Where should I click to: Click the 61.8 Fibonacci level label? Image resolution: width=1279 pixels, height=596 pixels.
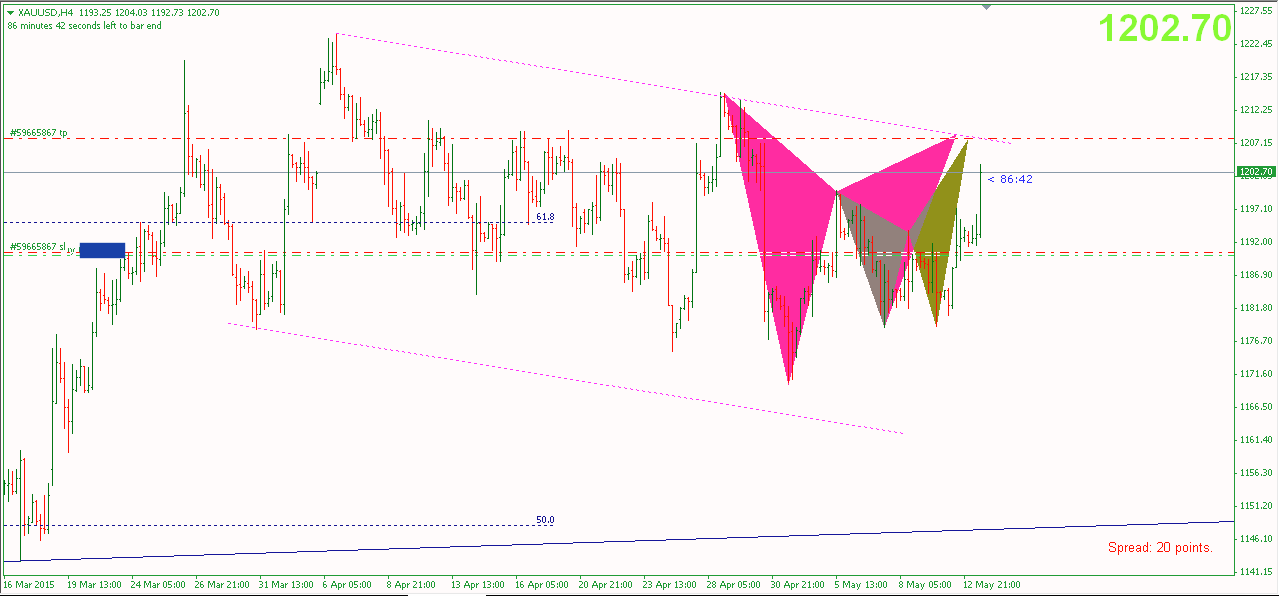pyautogui.click(x=545, y=217)
